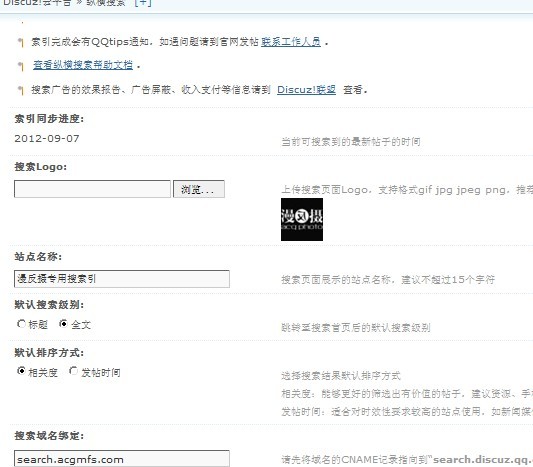Click the 跳转至搜索首页后的默认搜索级别 hint
533x467 pixels.
356,328
